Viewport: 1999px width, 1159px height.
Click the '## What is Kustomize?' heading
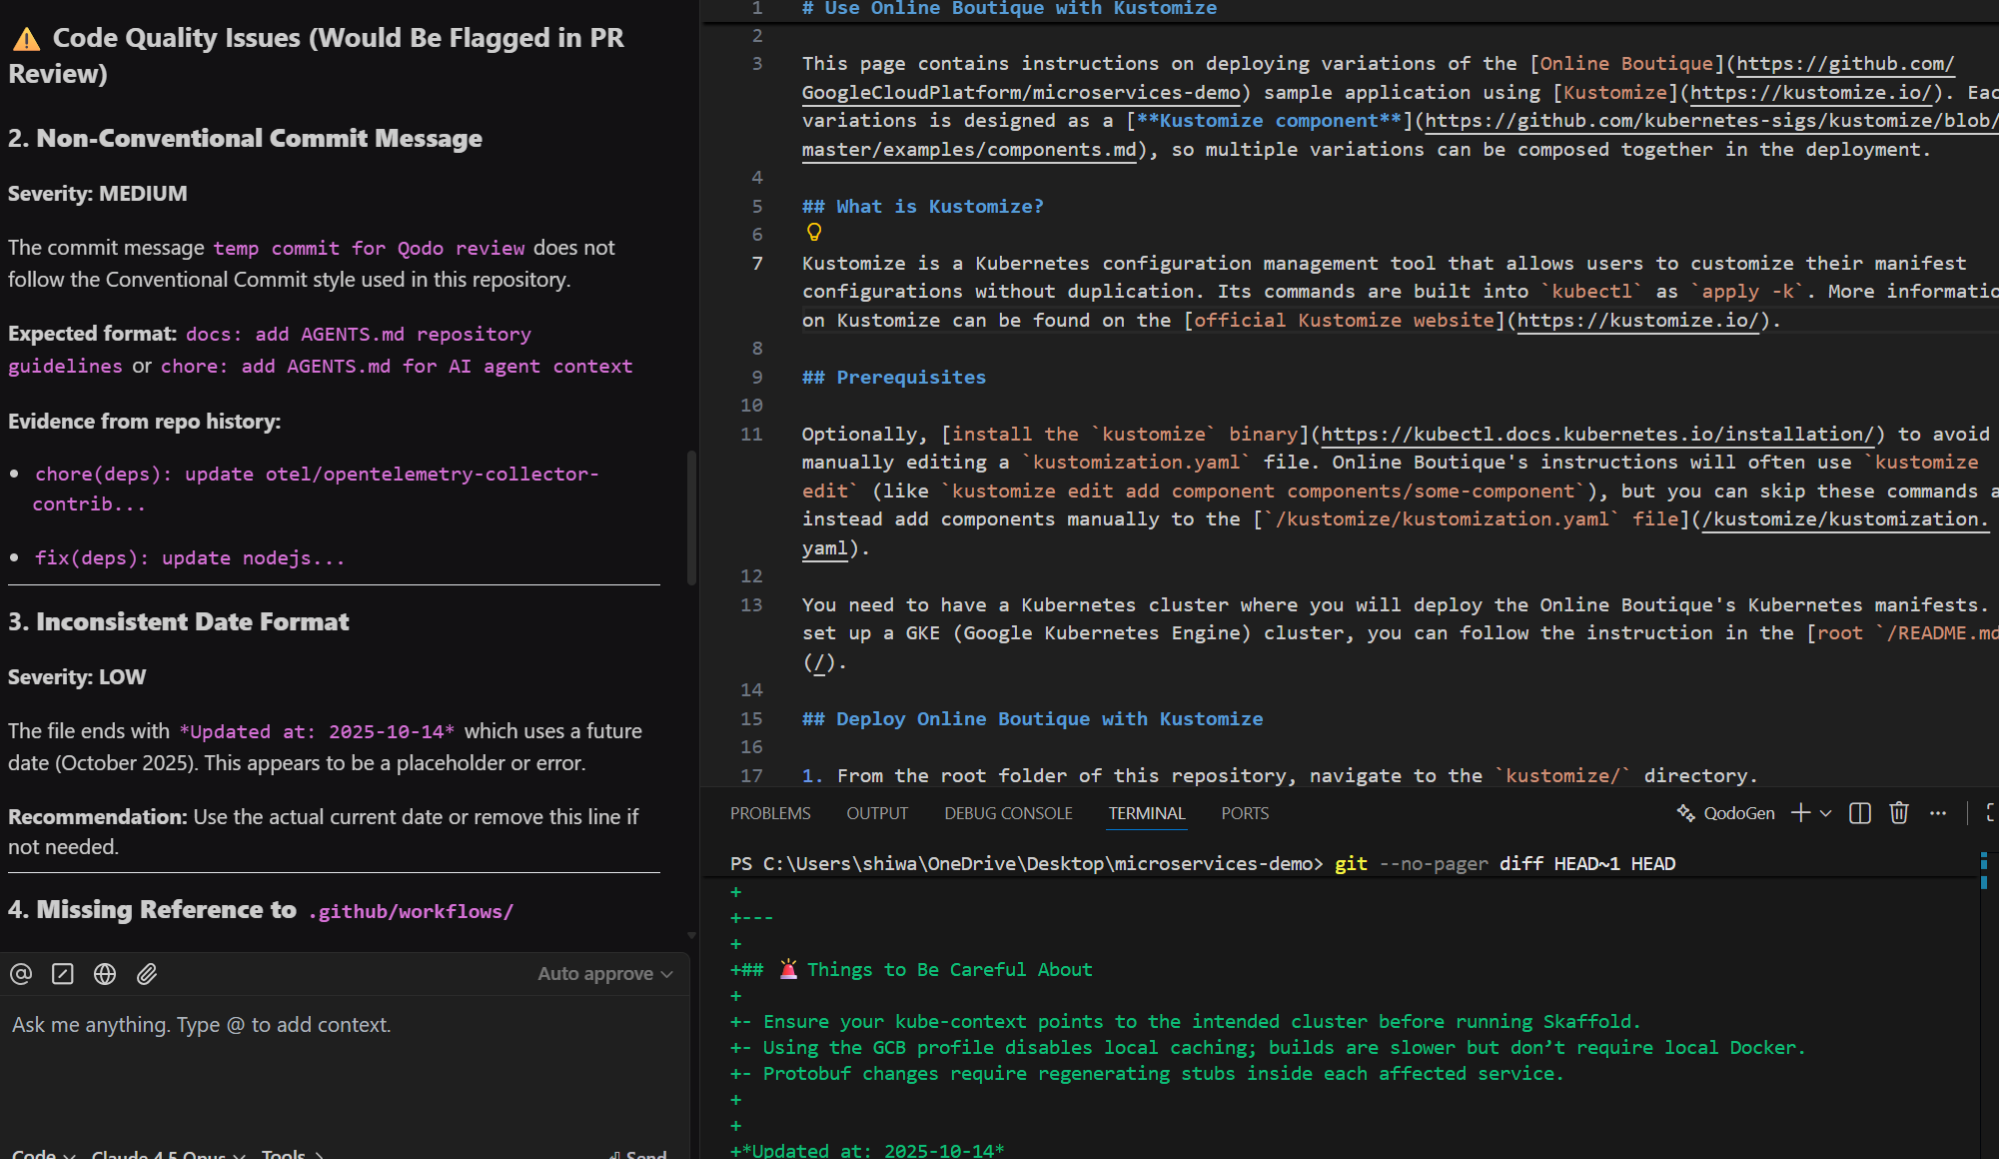[x=922, y=207]
